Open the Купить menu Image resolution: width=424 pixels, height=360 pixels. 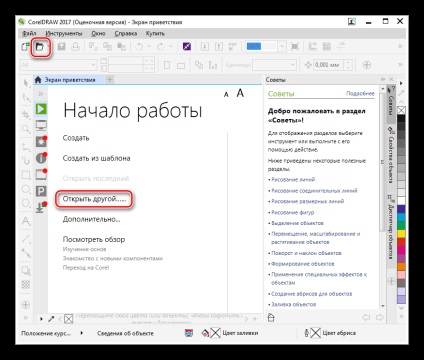[x=155, y=33]
